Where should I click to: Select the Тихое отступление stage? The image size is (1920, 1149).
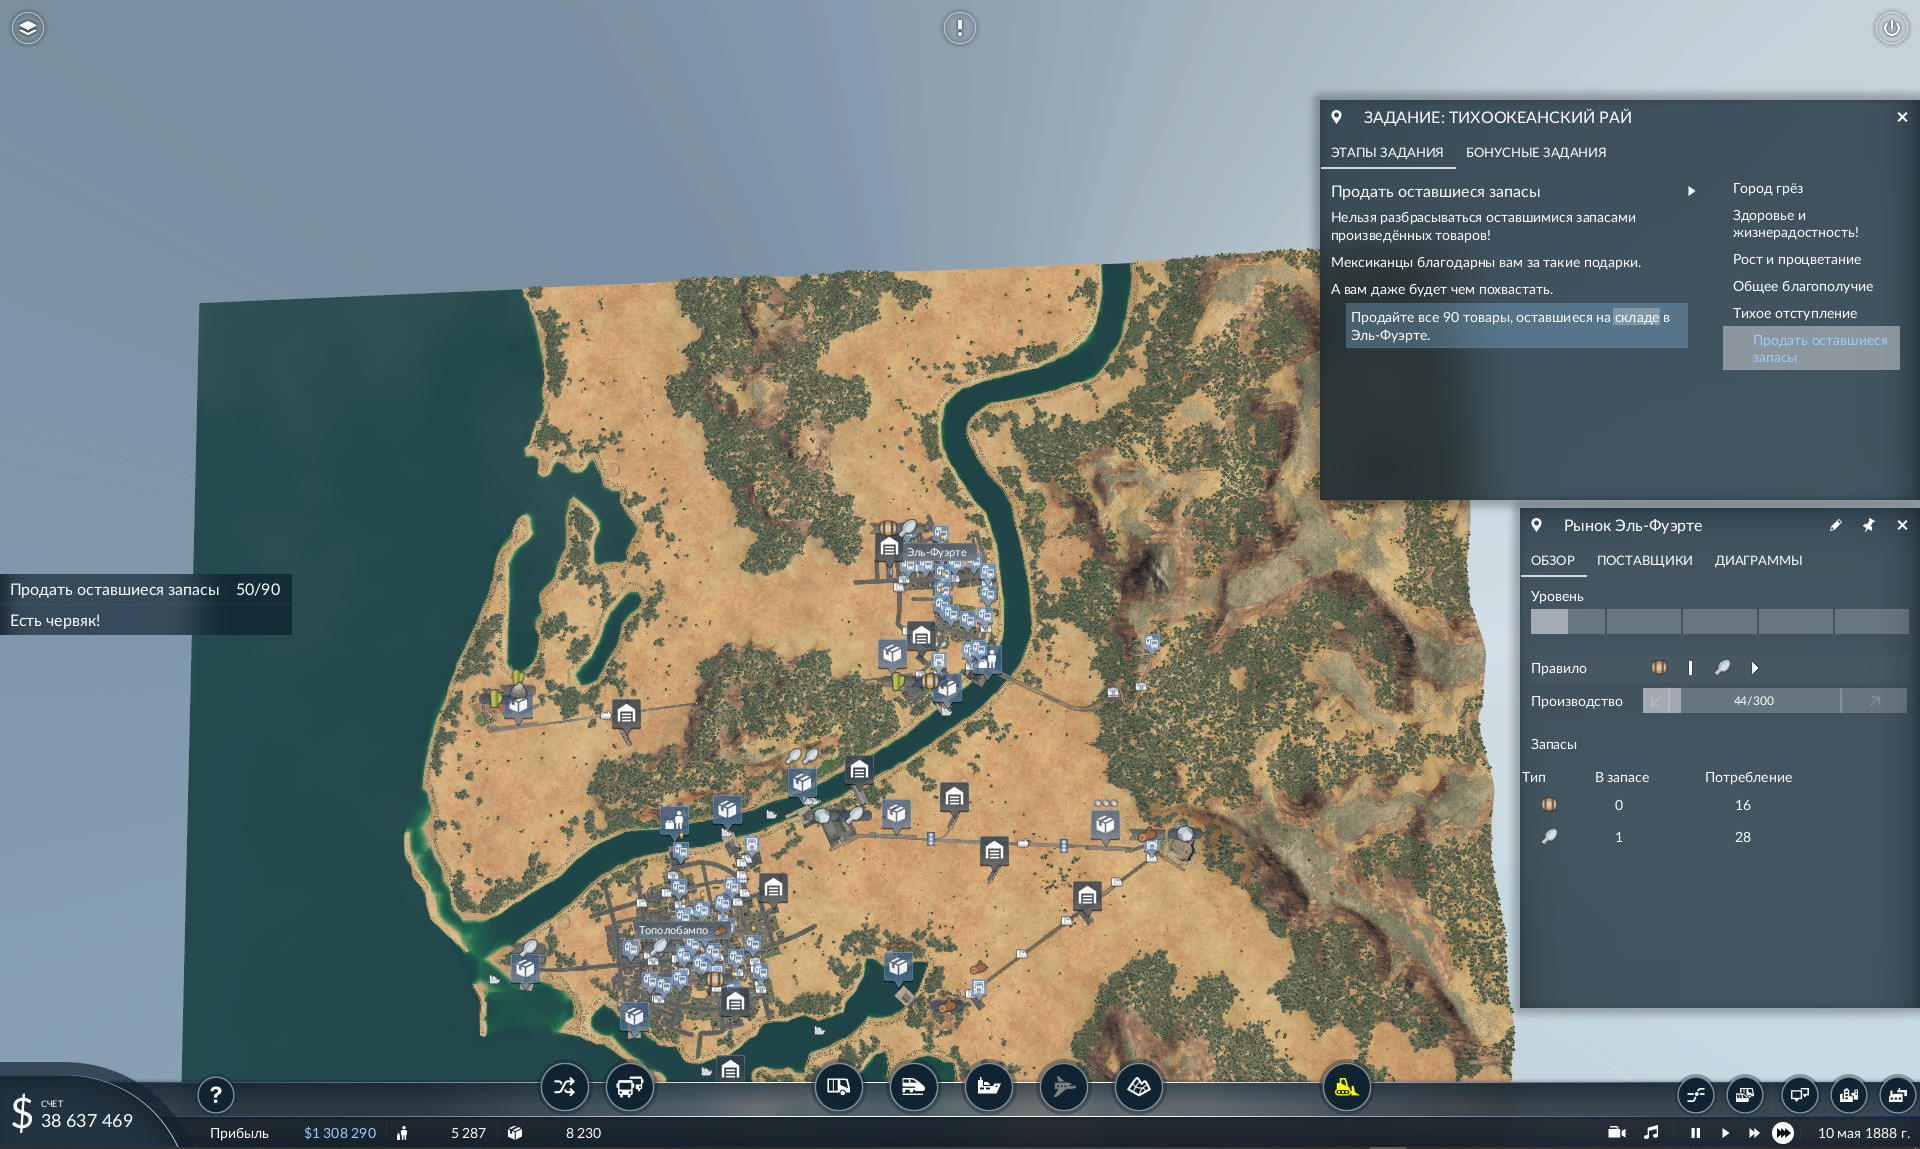(1795, 313)
